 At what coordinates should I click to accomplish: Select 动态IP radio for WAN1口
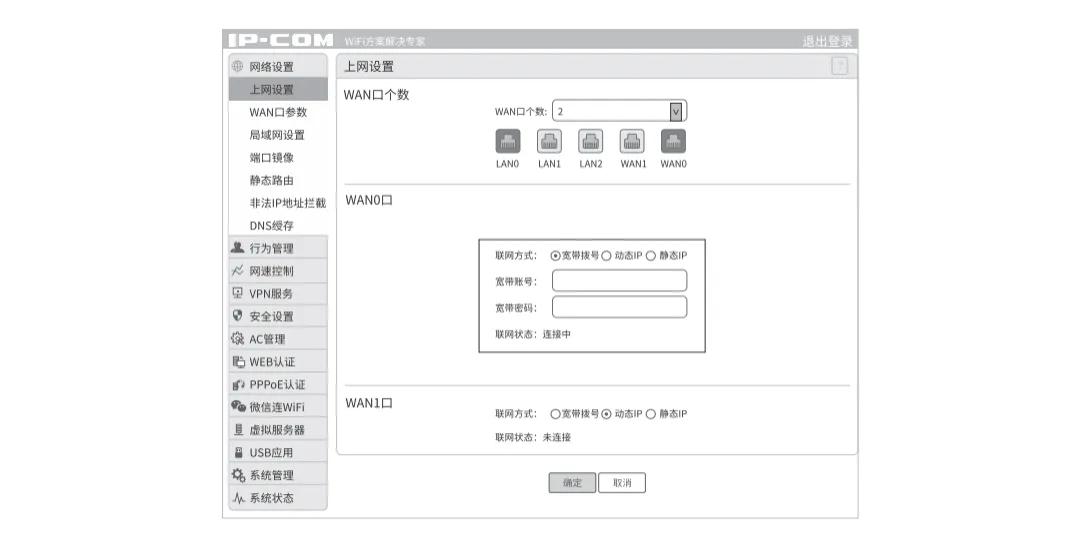point(606,414)
